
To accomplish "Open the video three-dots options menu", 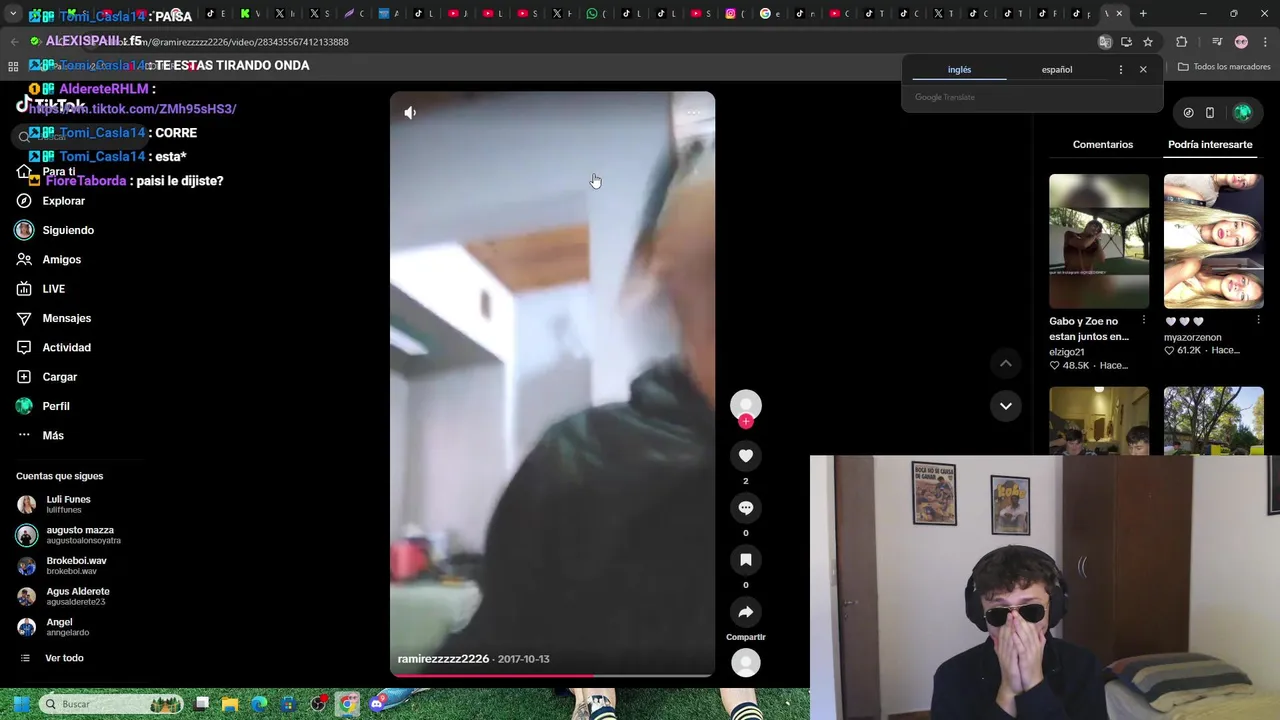I will [x=694, y=113].
